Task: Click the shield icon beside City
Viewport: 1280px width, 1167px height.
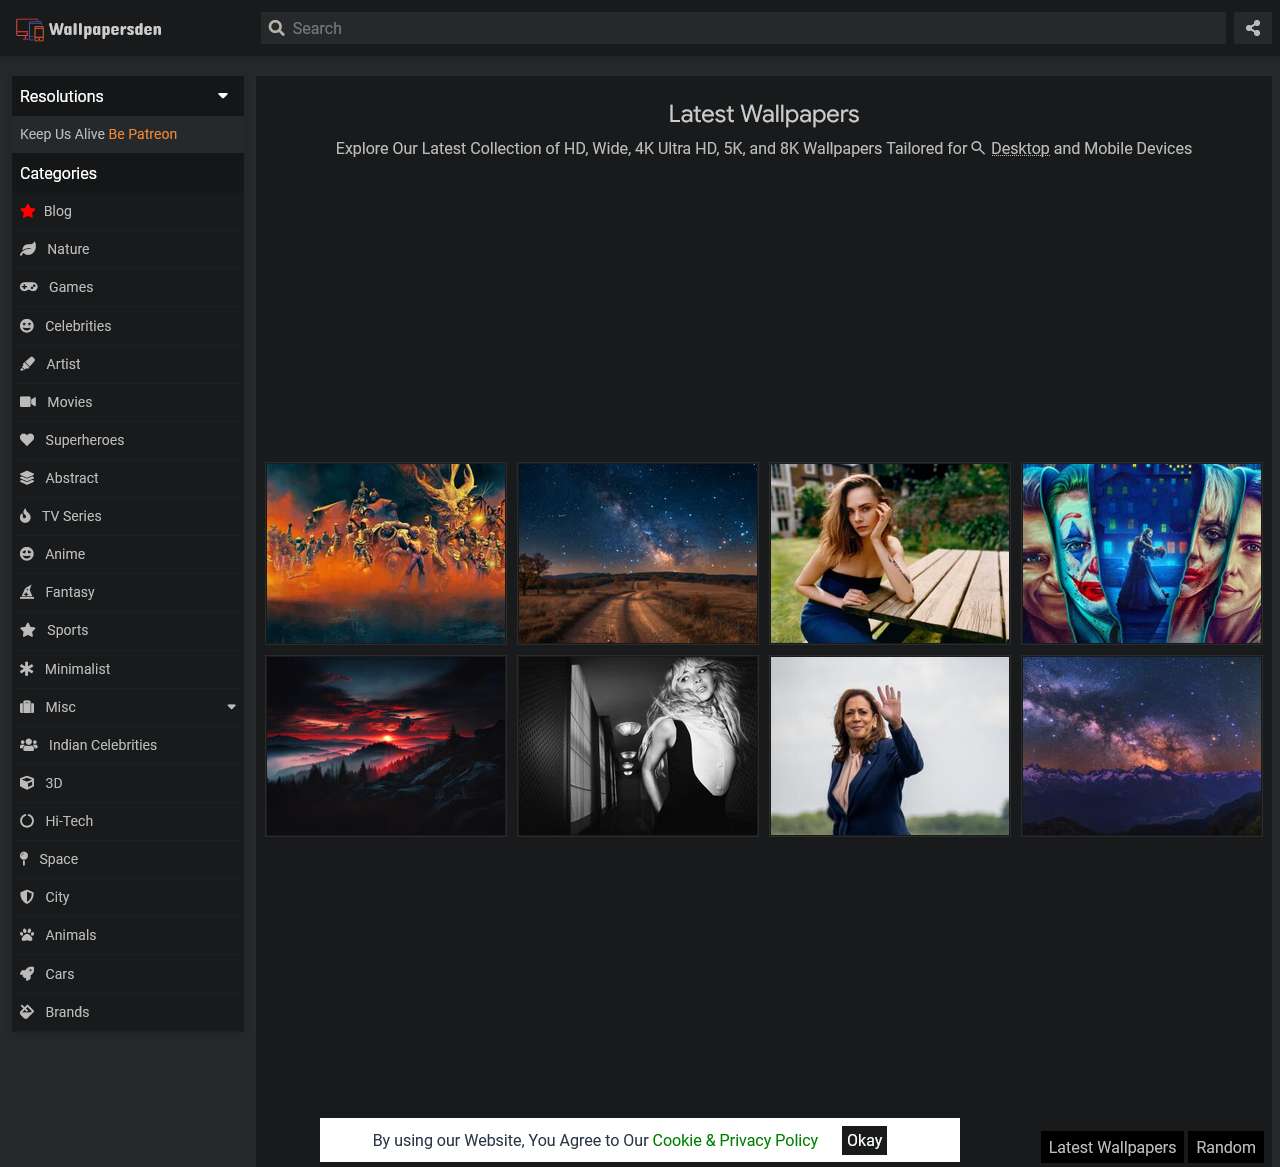Action: 27,897
